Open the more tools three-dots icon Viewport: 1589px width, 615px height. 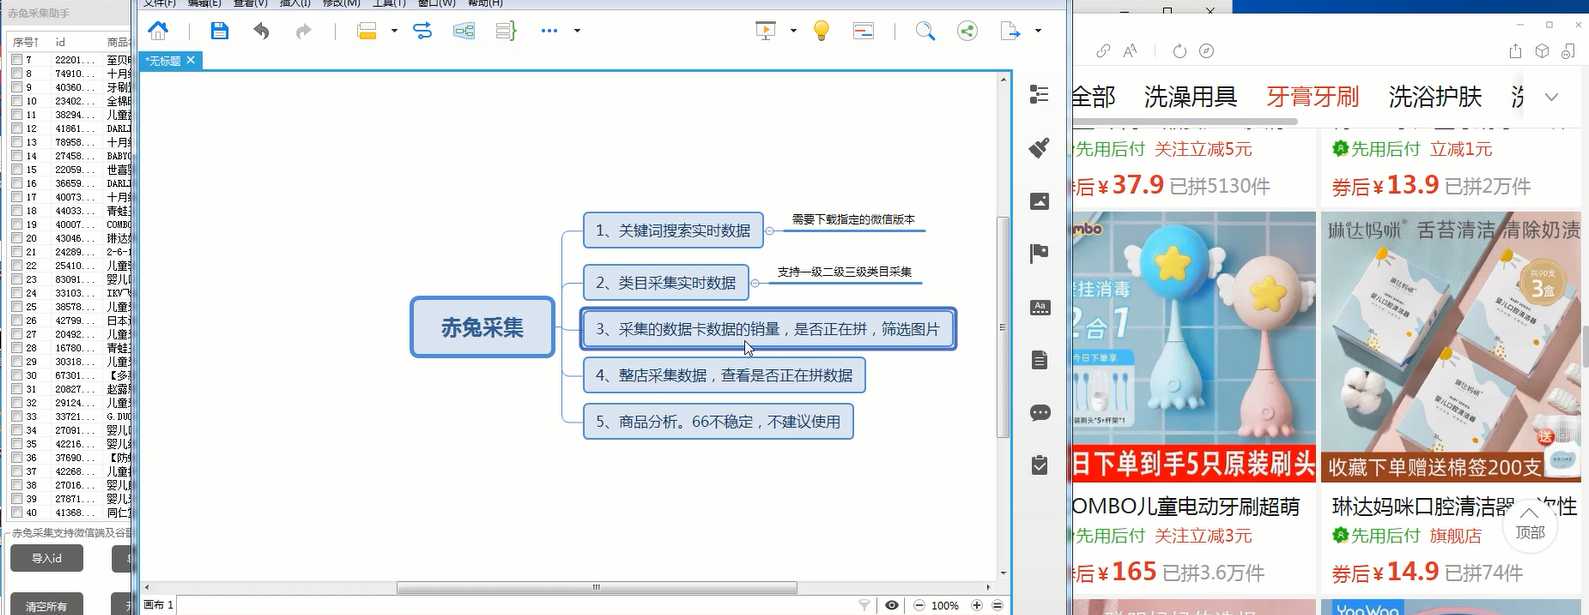pyautogui.click(x=549, y=31)
